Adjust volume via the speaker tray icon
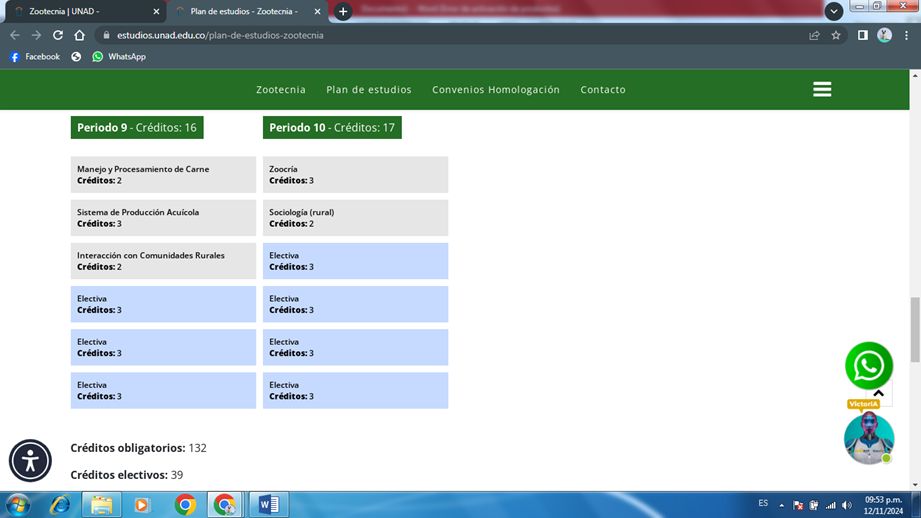Image resolution: width=921 pixels, height=518 pixels. point(847,505)
